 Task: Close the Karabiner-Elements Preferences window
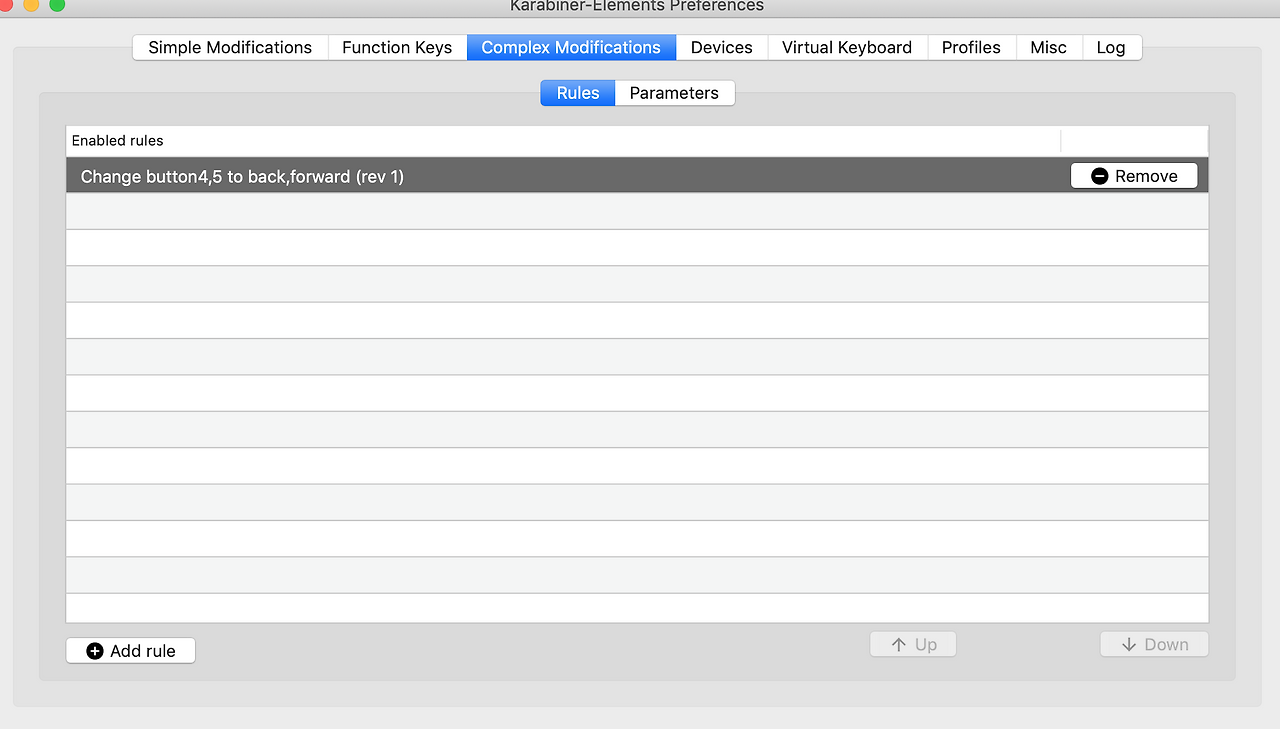click(7, 5)
